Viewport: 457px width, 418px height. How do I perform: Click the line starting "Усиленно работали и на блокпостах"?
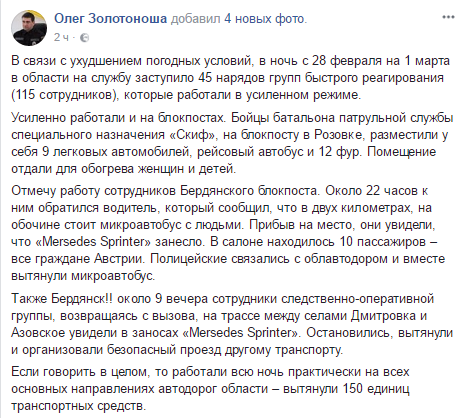click(232, 118)
